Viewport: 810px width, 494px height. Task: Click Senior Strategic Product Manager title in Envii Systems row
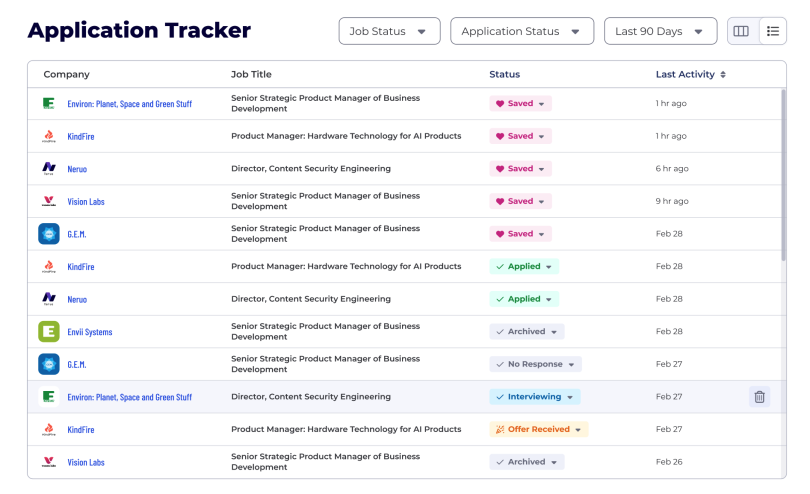pyautogui.click(x=325, y=331)
